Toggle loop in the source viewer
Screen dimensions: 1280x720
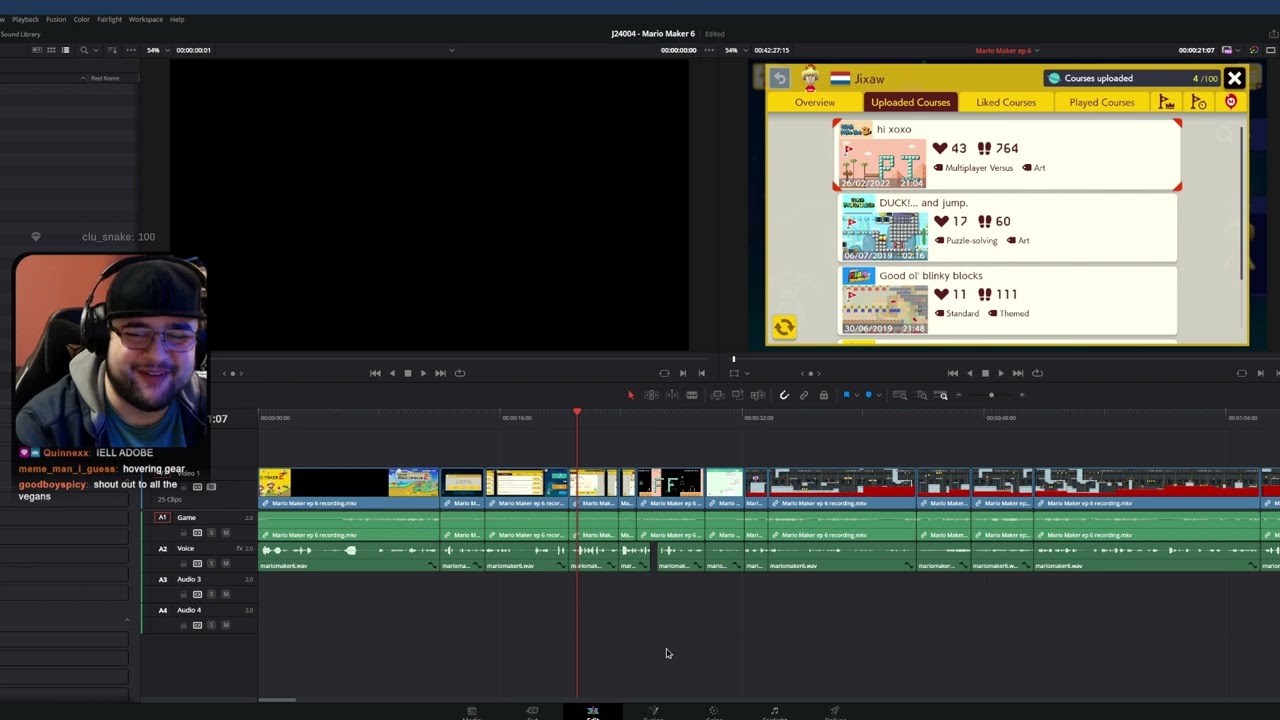pyautogui.click(x=460, y=373)
